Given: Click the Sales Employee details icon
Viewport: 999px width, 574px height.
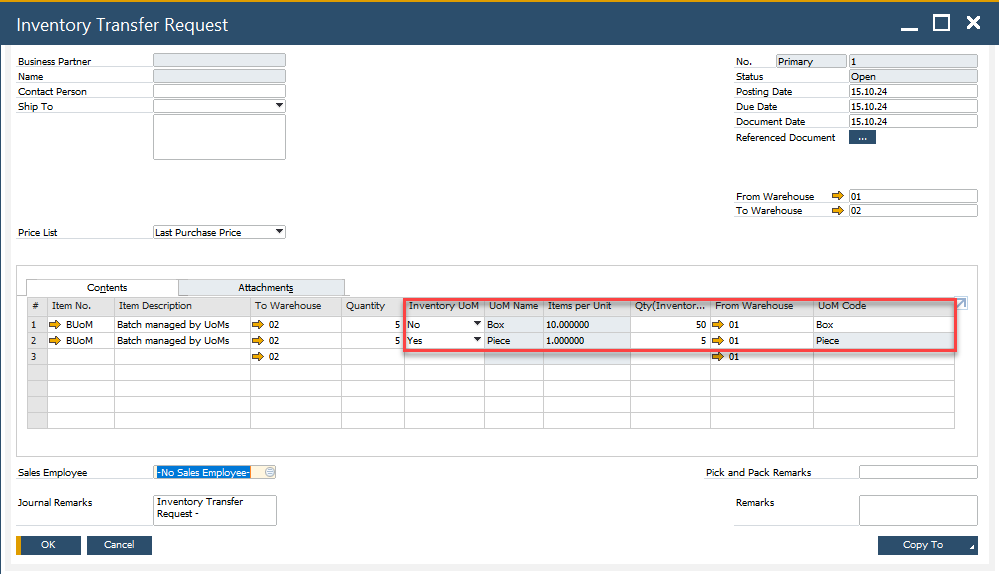Looking at the screenshot, I should pyautogui.click(x=270, y=473).
